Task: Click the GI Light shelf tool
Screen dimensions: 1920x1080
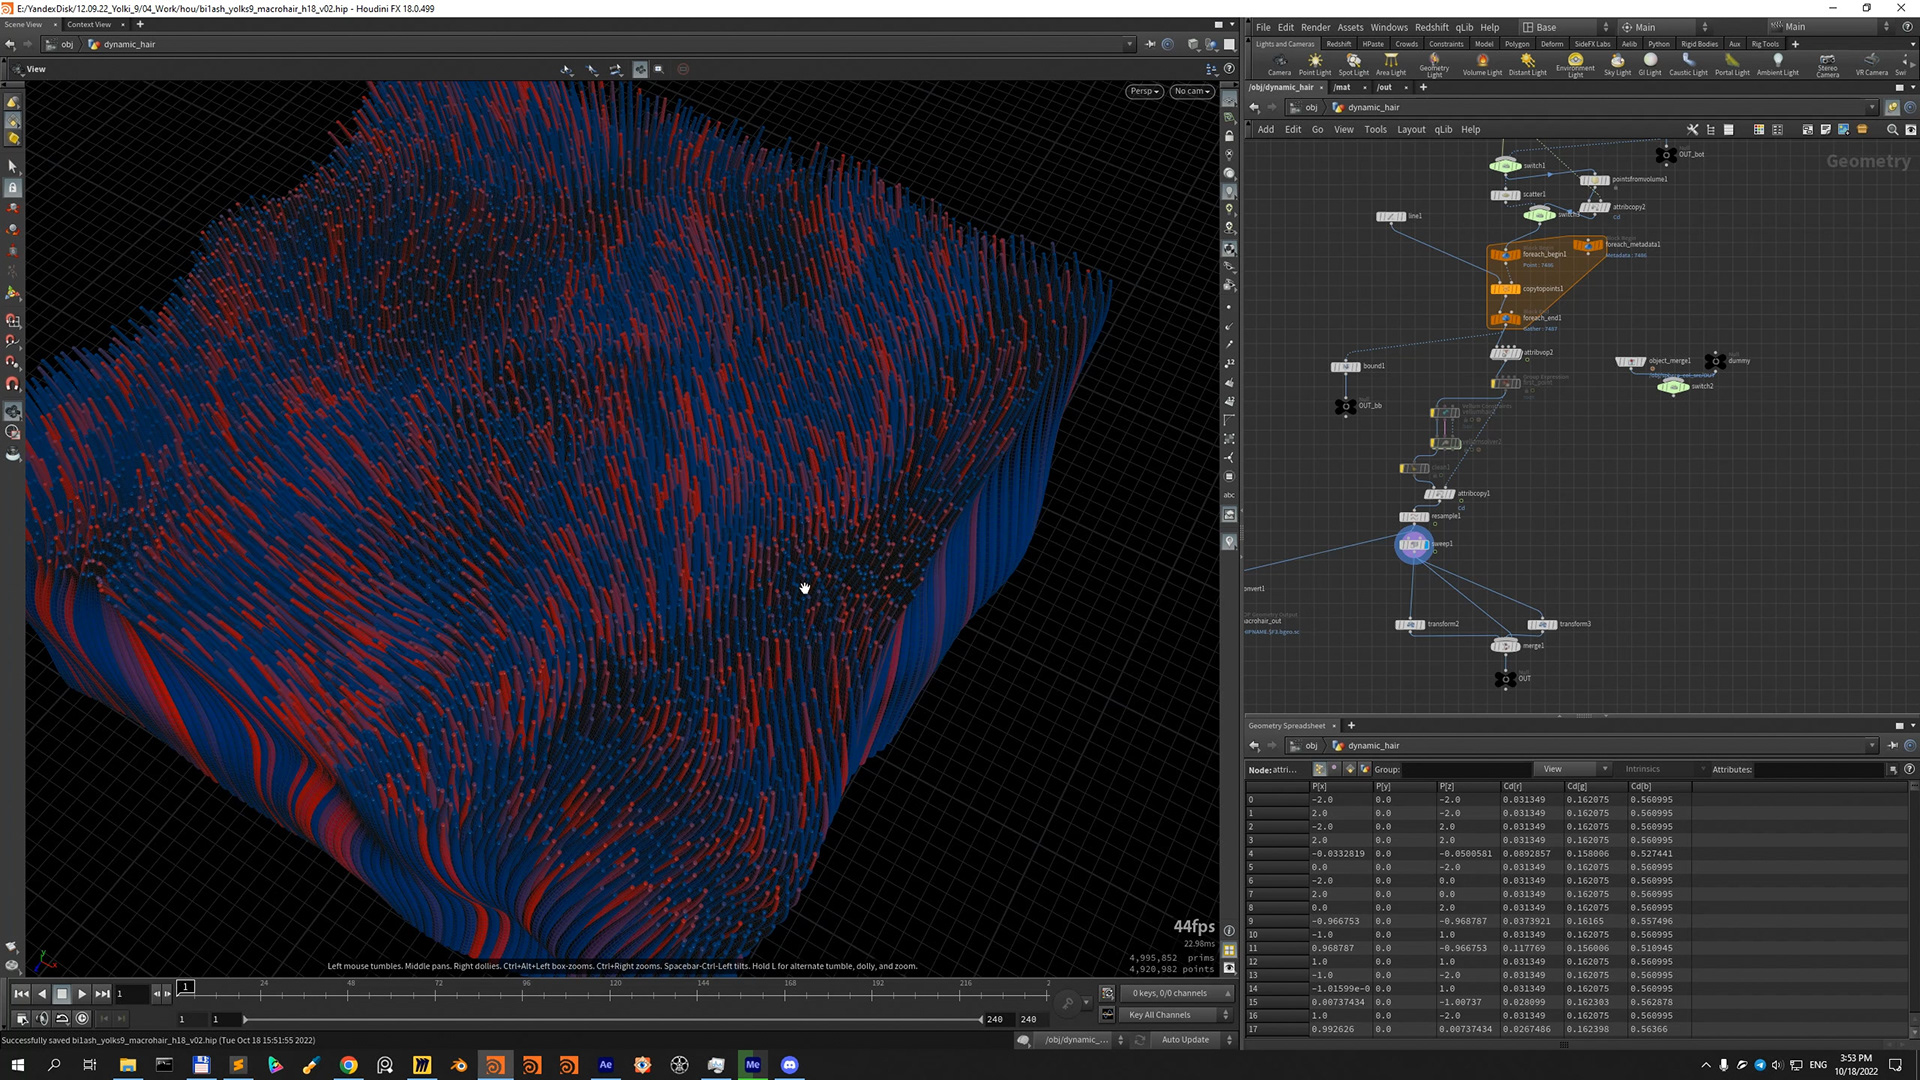Action: 1650,65
